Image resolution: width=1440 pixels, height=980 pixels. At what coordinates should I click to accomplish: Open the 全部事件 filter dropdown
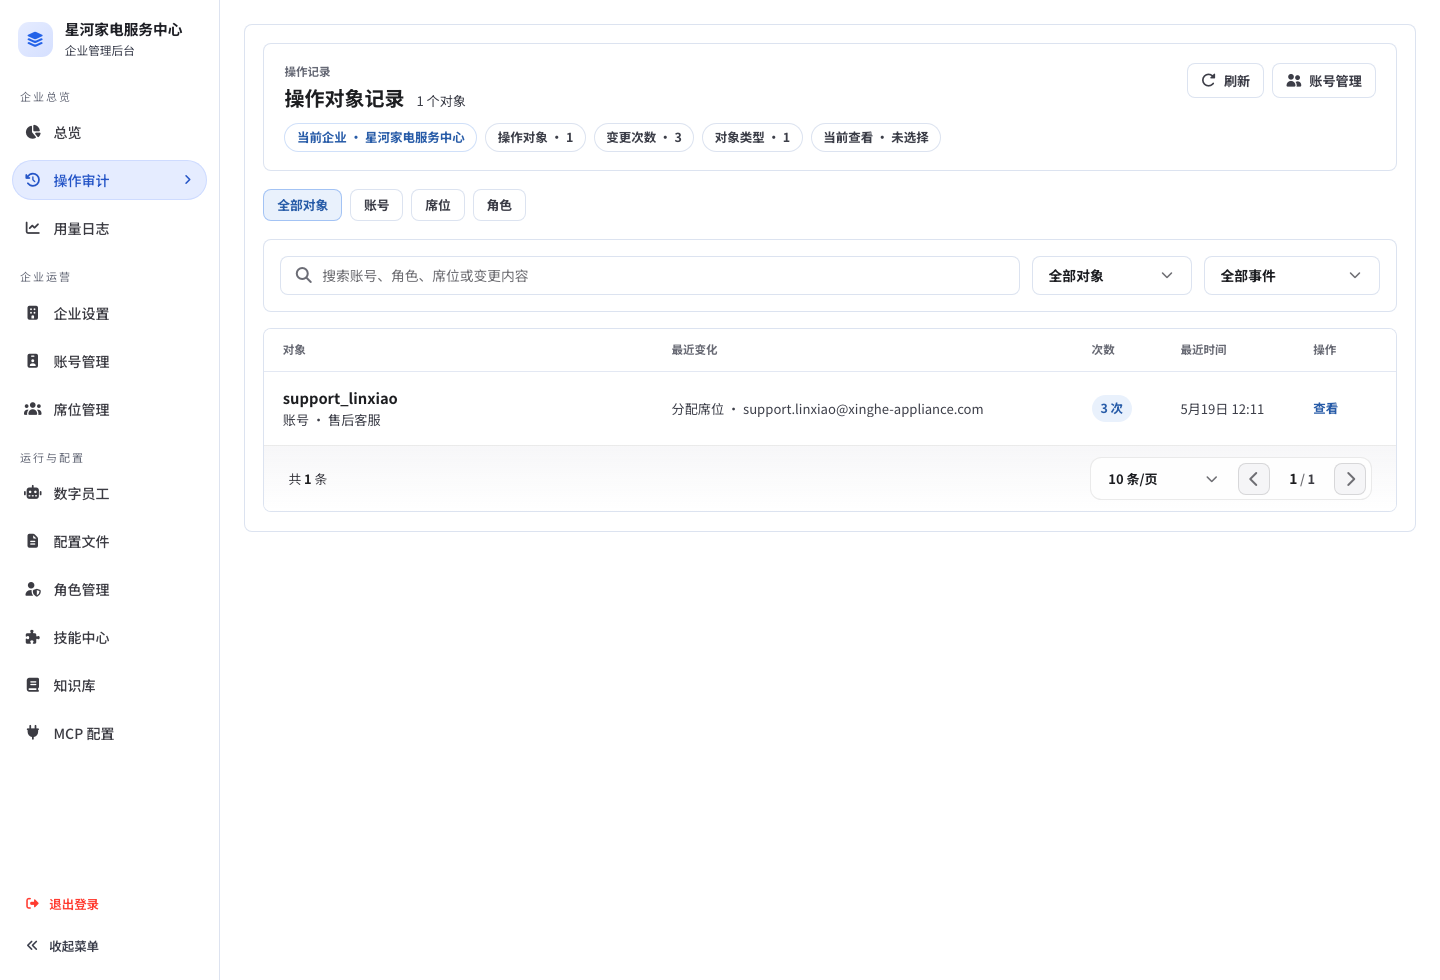(1292, 276)
